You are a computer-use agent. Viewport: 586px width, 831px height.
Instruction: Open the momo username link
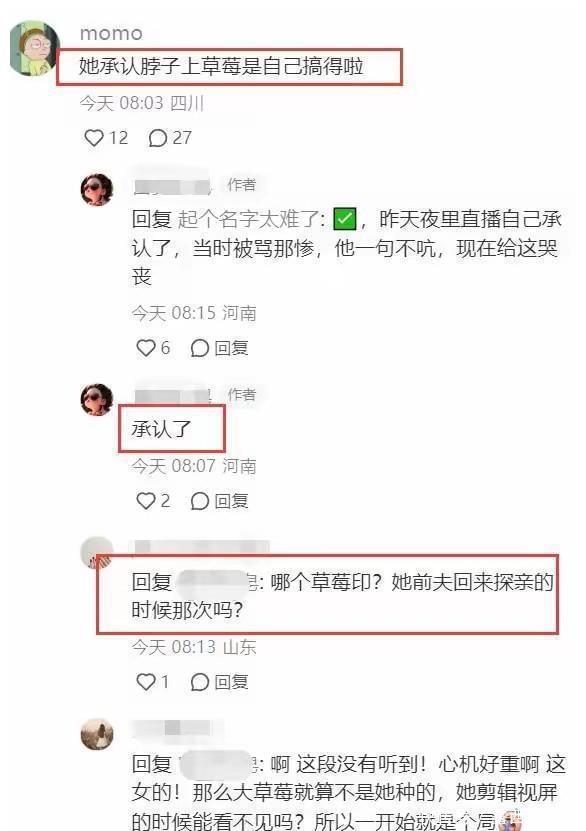[x=111, y=34]
